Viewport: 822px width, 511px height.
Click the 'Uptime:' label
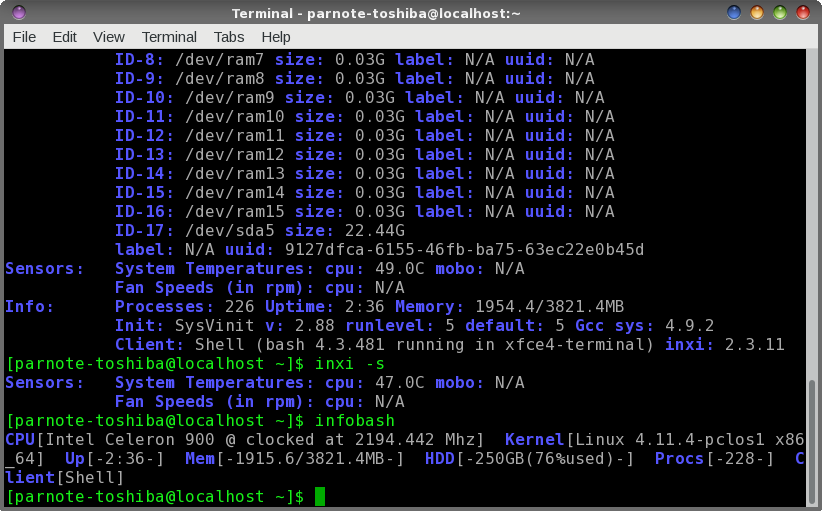coord(299,307)
